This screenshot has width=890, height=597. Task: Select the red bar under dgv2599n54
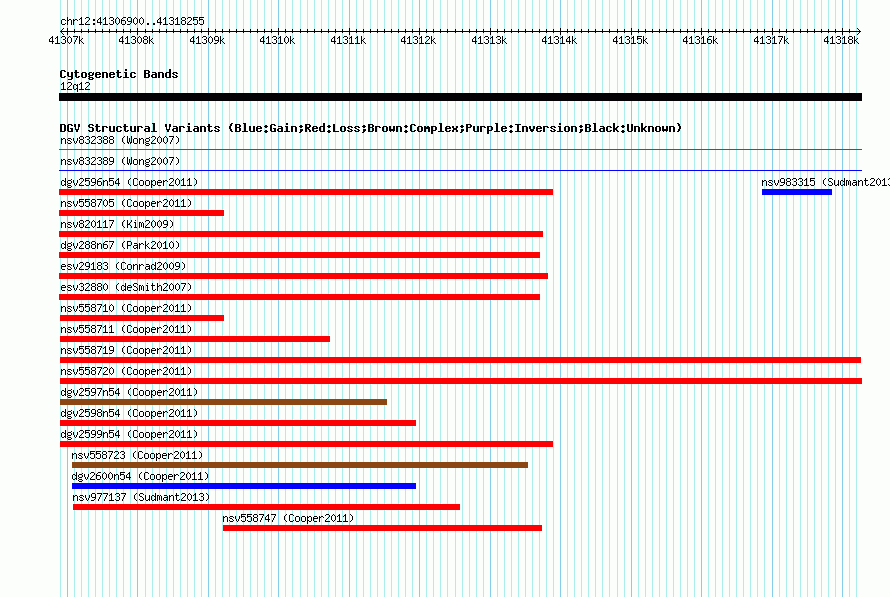tap(306, 444)
